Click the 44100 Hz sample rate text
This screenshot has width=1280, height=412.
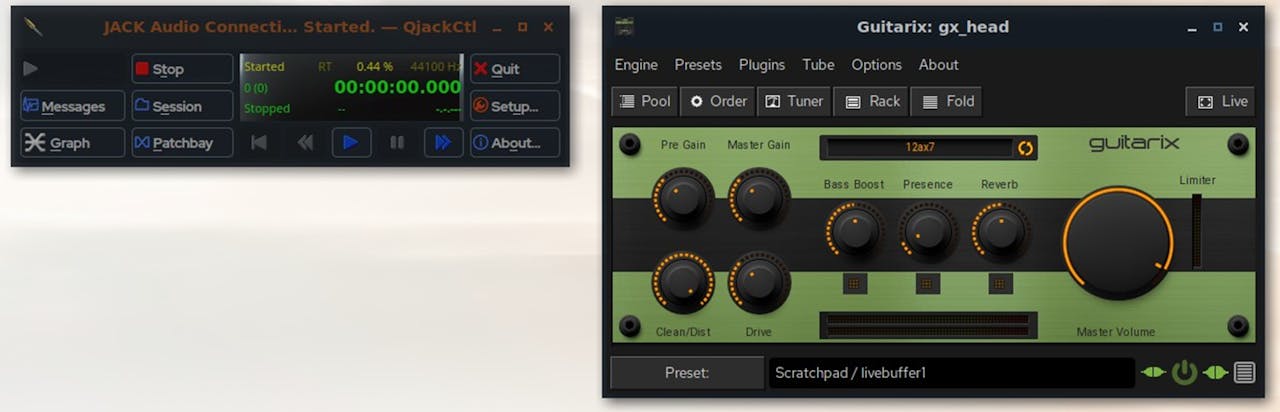point(436,67)
